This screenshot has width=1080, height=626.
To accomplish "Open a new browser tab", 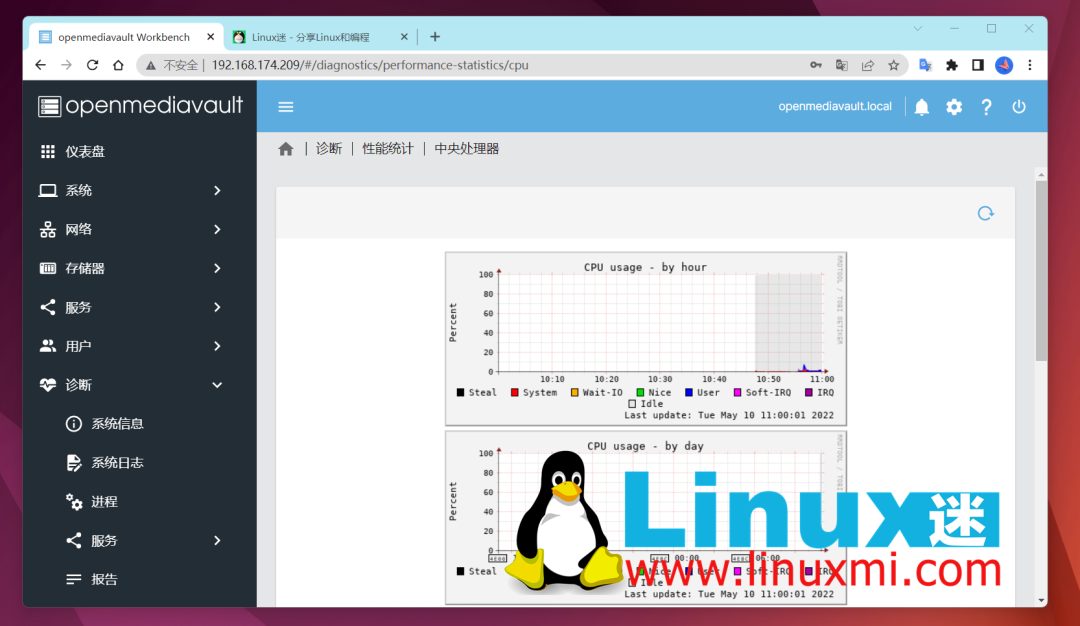I will (435, 36).
